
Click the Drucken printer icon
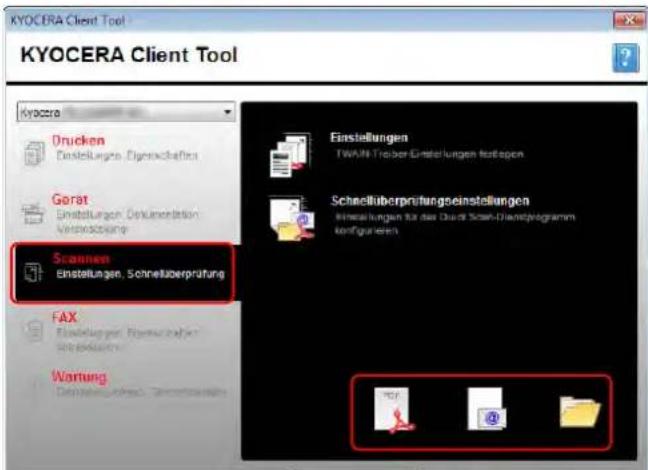coord(34,153)
